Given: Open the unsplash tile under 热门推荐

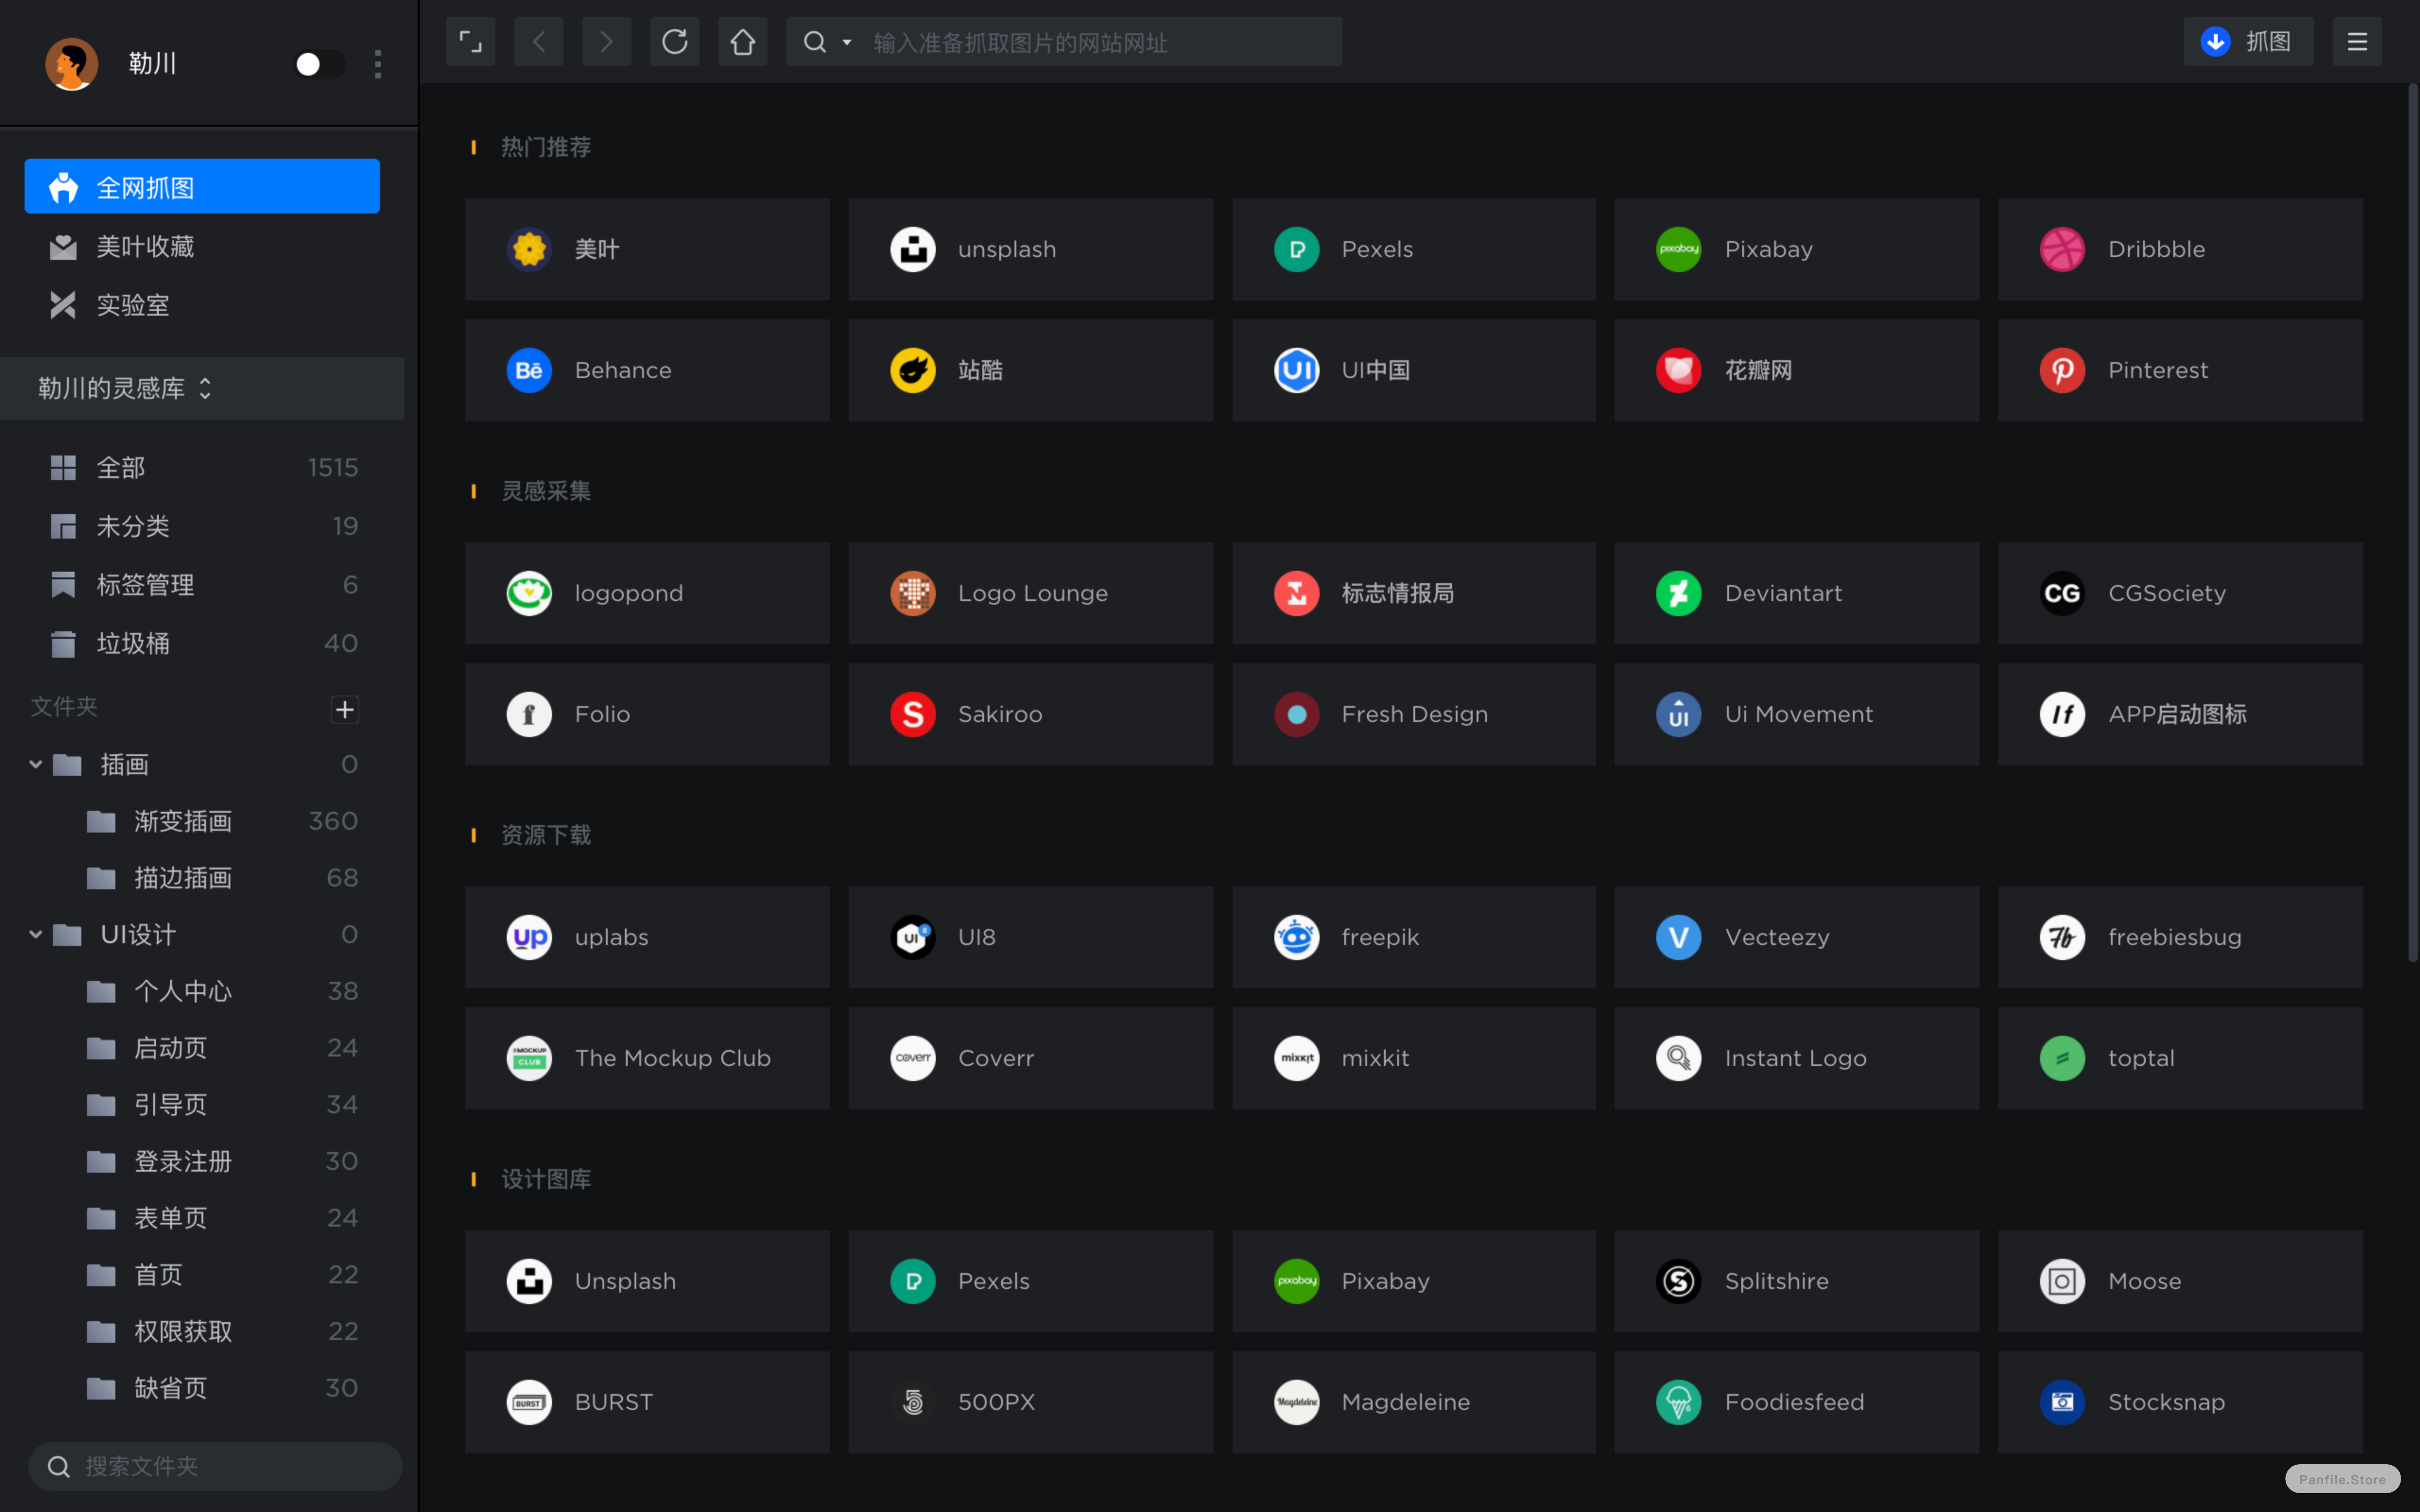Looking at the screenshot, I should 1031,249.
